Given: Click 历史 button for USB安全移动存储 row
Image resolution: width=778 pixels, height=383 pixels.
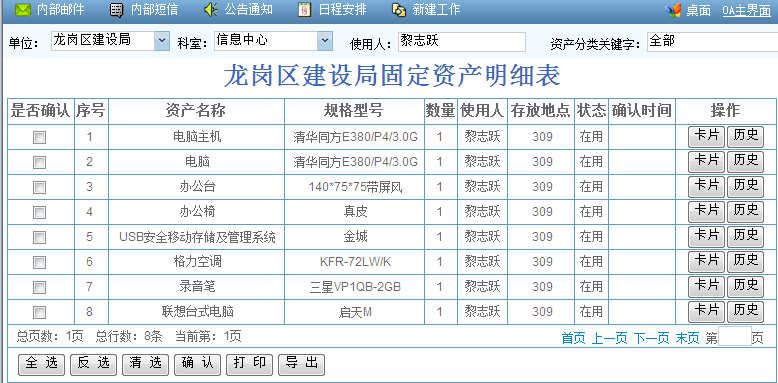Looking at the screenshot, I should [x=745, y=237].
